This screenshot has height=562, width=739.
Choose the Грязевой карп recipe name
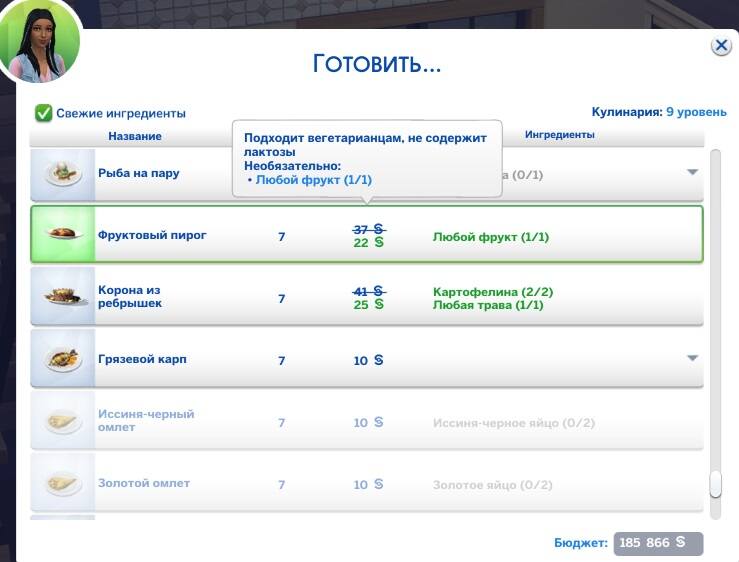[x=142, y=359]
